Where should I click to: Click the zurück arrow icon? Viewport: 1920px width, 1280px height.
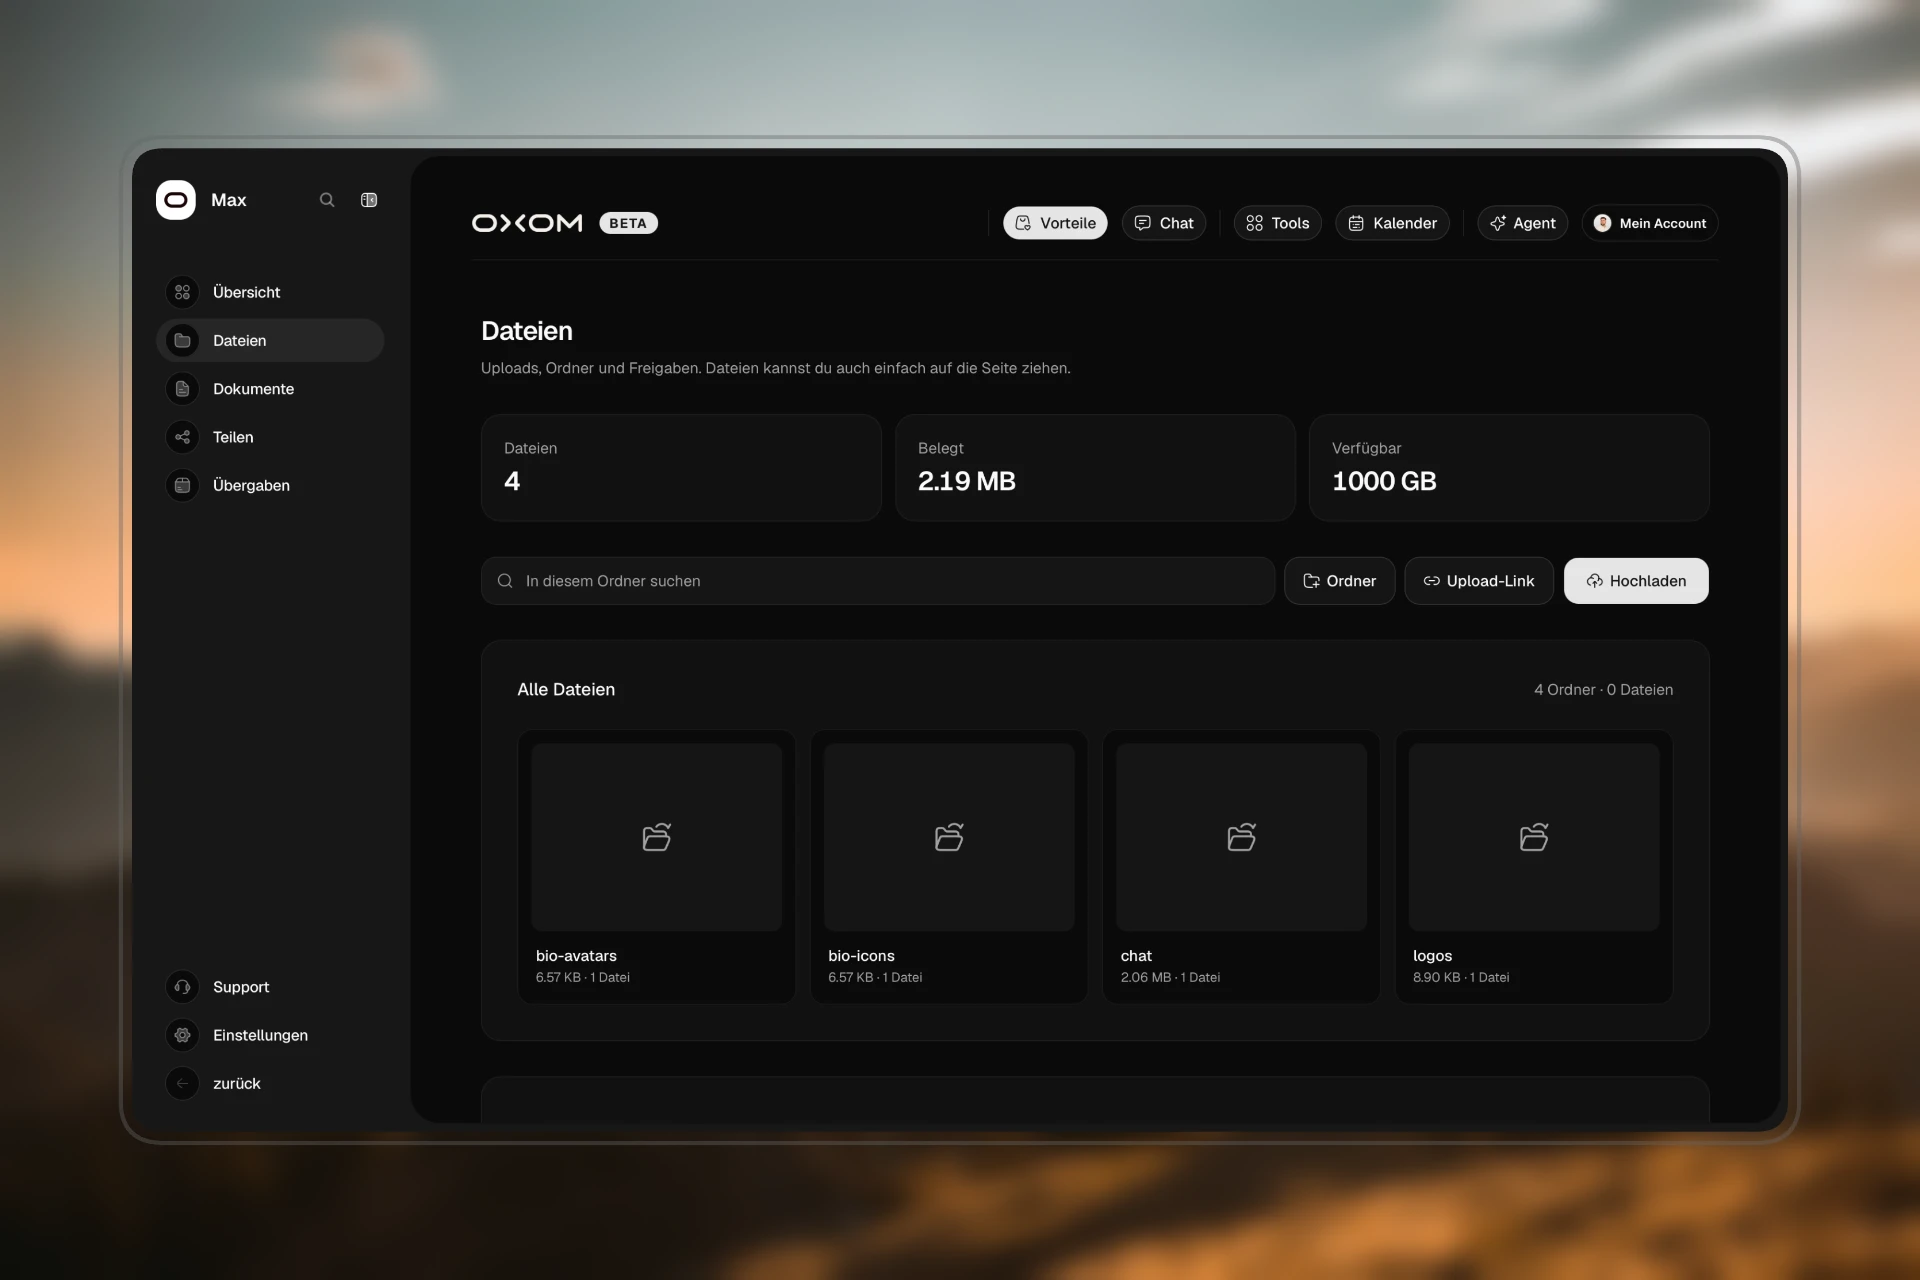182,1083
